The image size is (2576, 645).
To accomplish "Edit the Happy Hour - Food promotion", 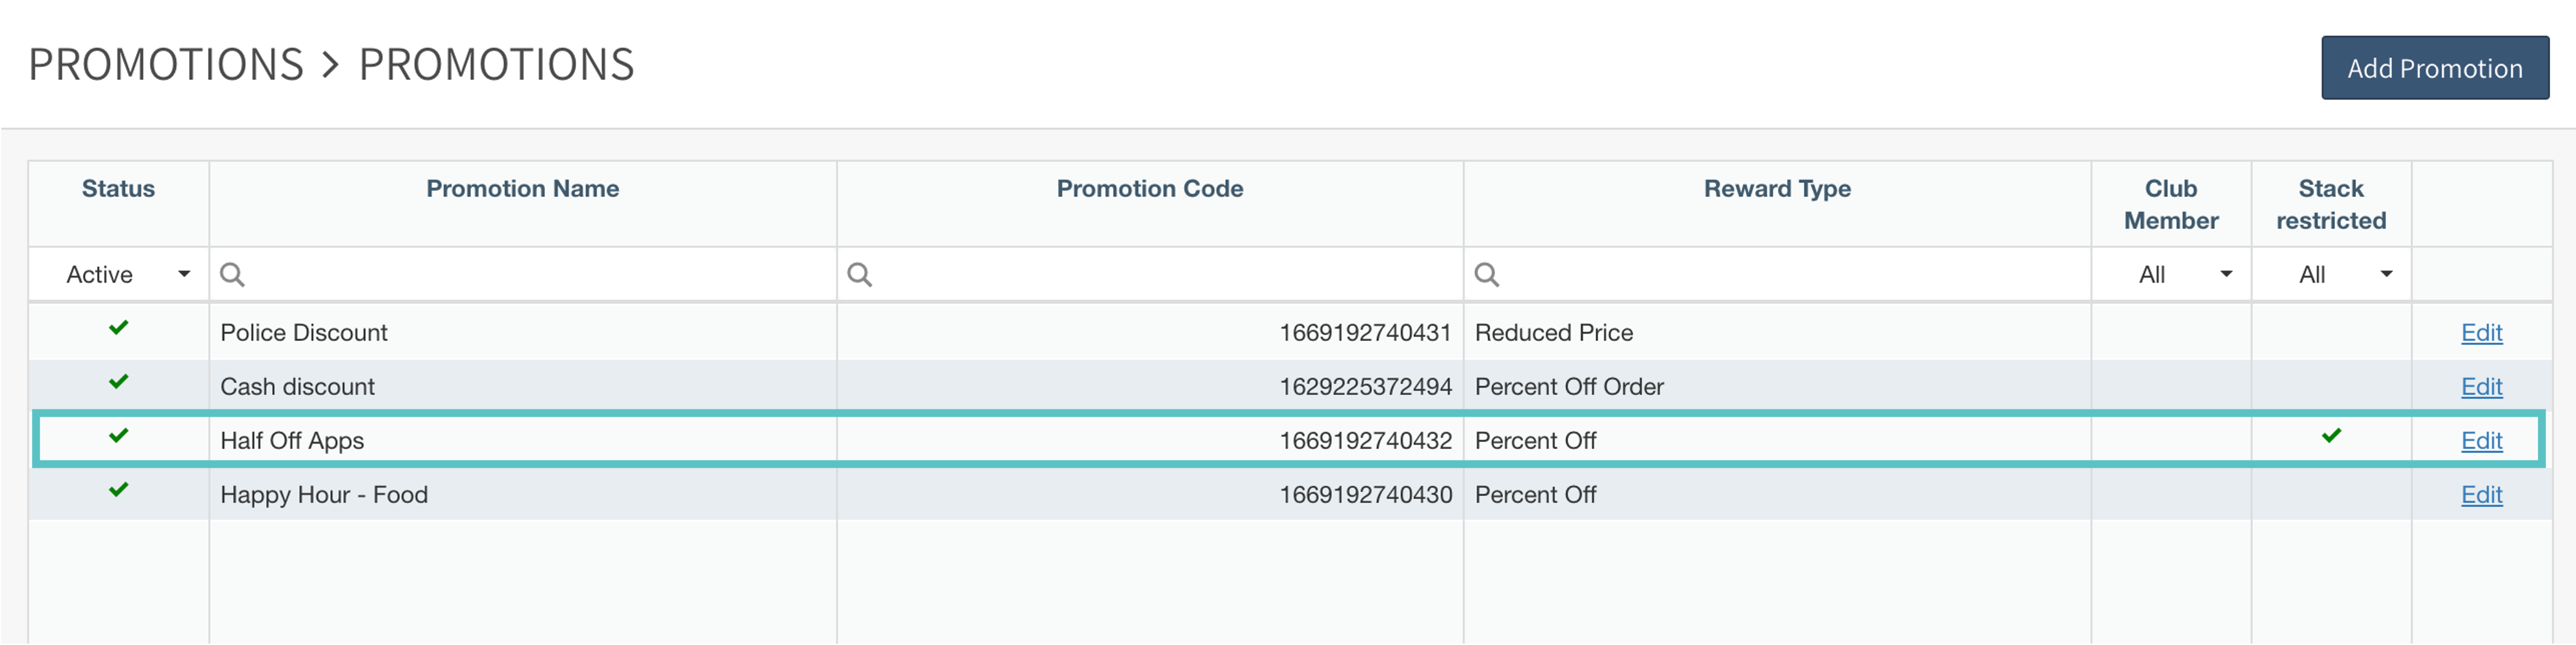I will click(x=2481, y=495).
